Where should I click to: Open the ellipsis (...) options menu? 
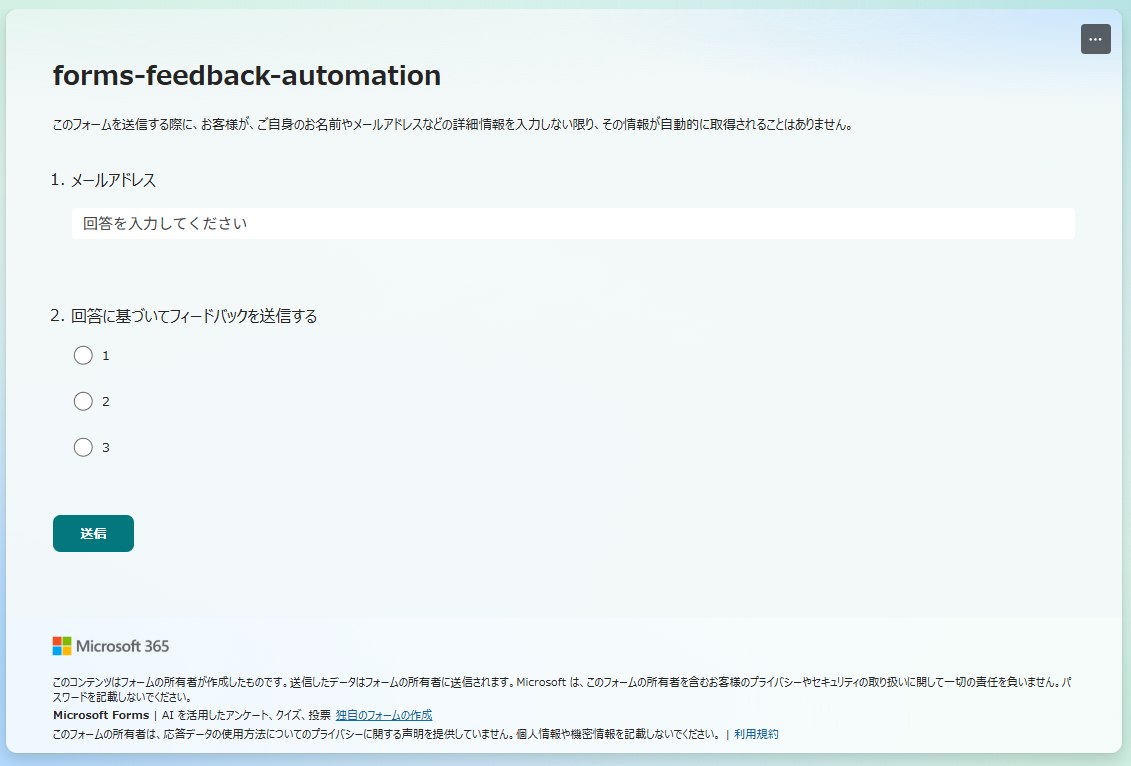click(x=1095, y=39)
